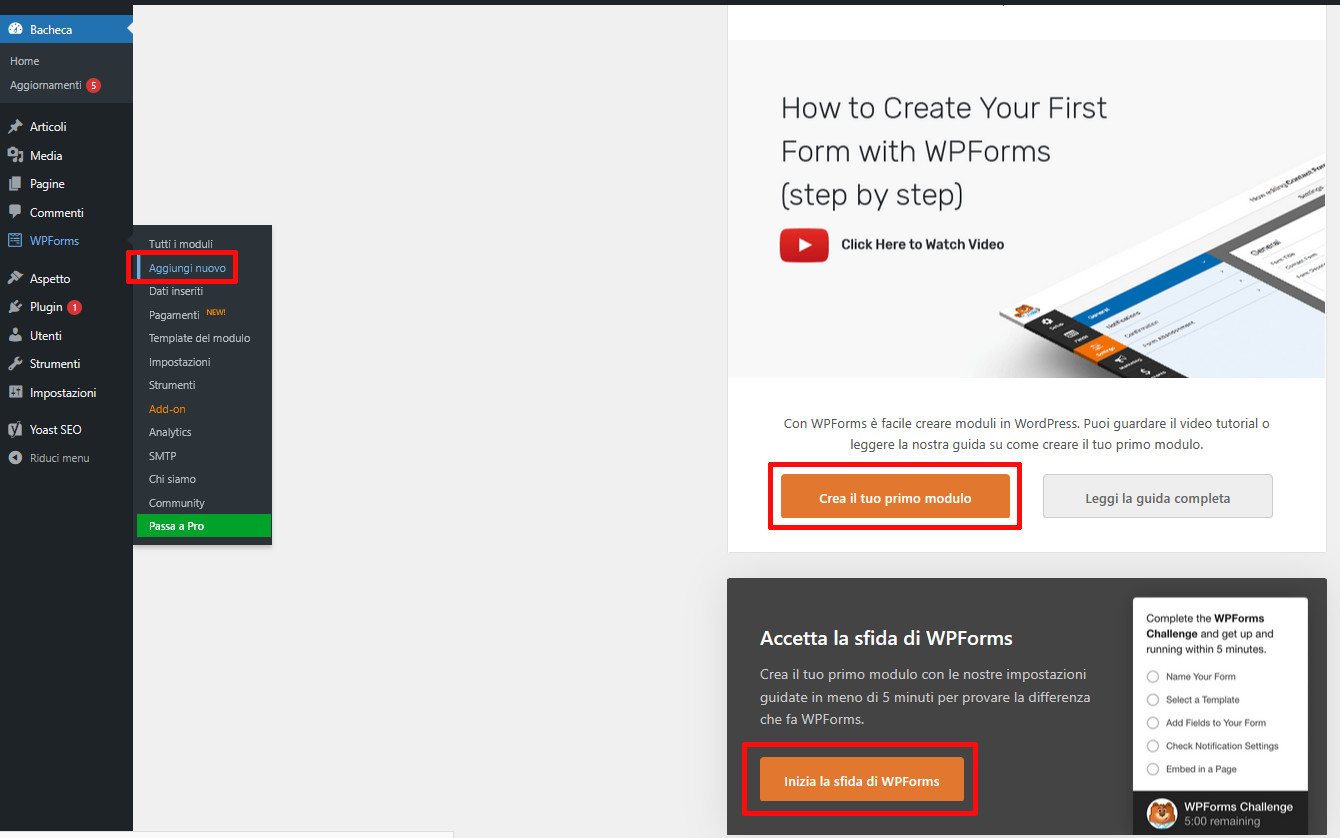Click Riduci menu text link
Image resolution: width=1340 pixels, height=838 pixels.
tap(60, 458)
